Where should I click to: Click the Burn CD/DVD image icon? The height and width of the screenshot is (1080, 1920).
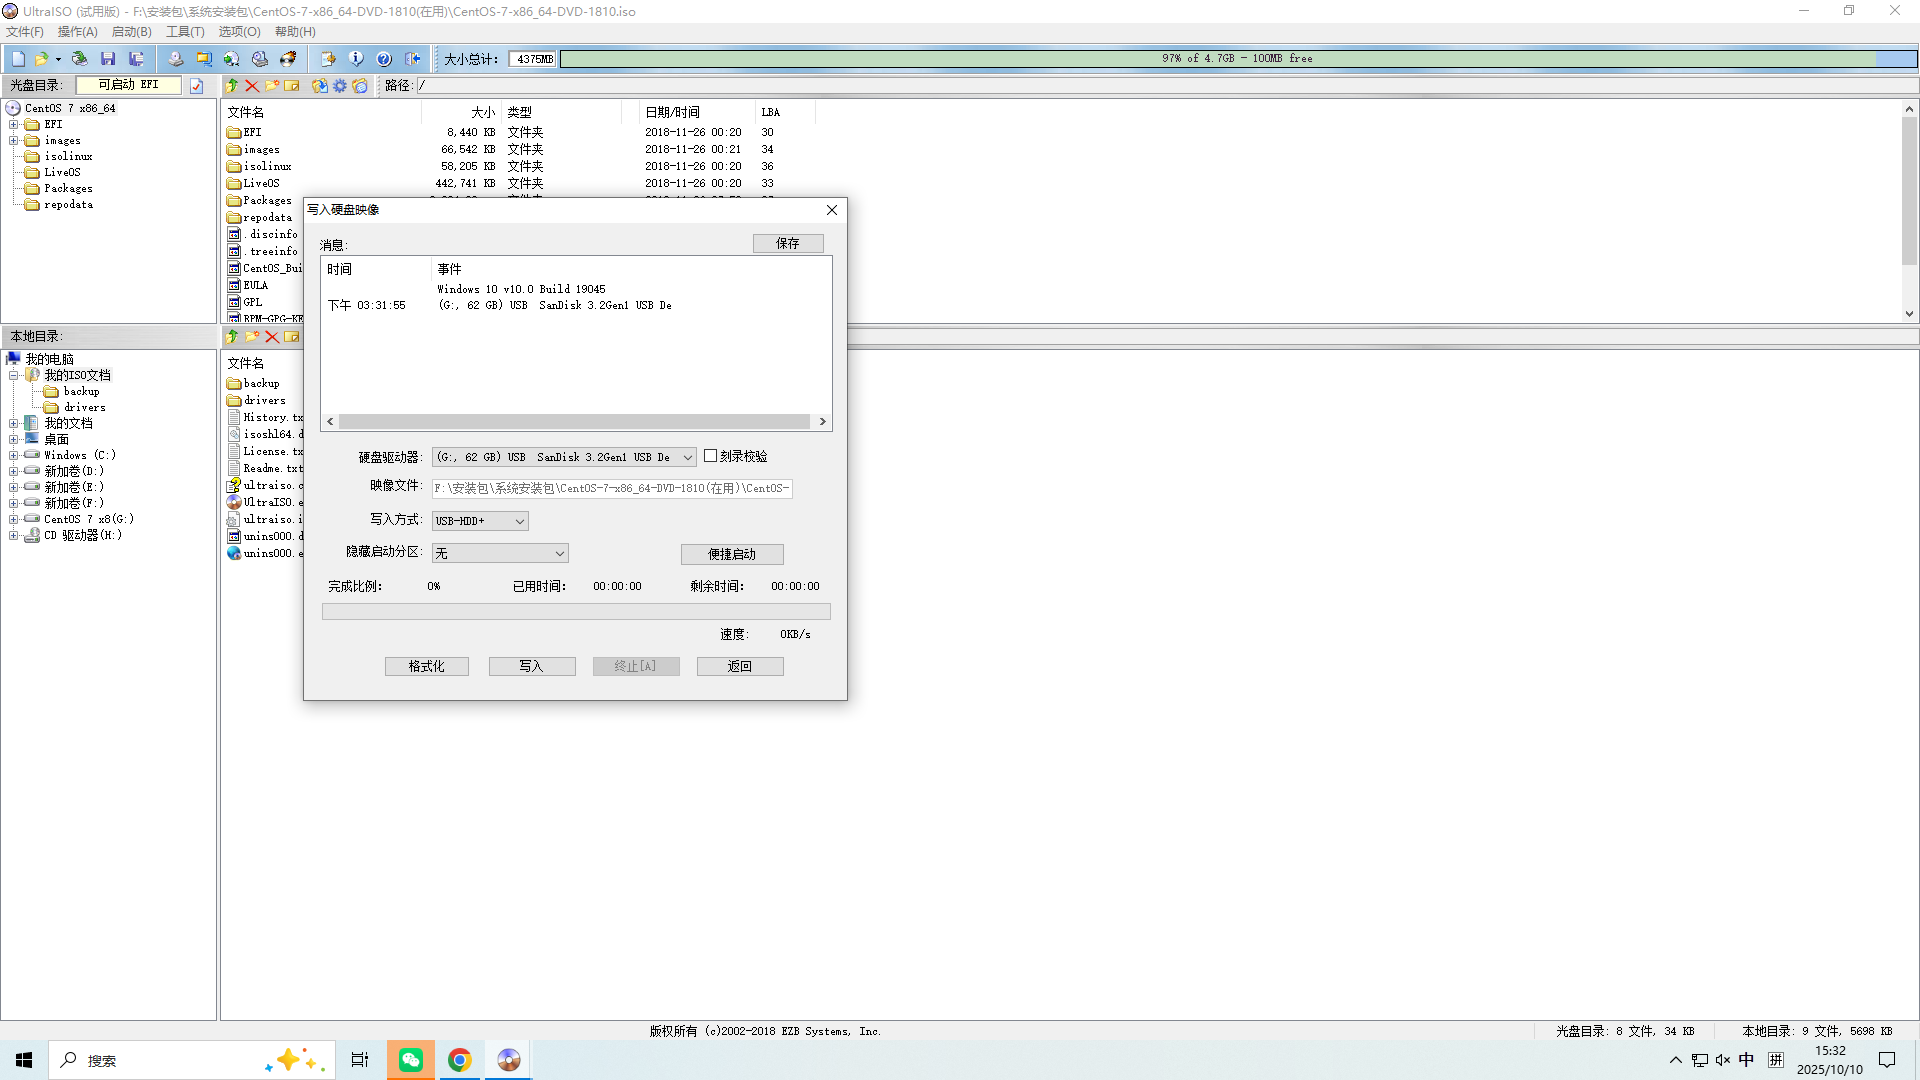click(x=288, y=59)
